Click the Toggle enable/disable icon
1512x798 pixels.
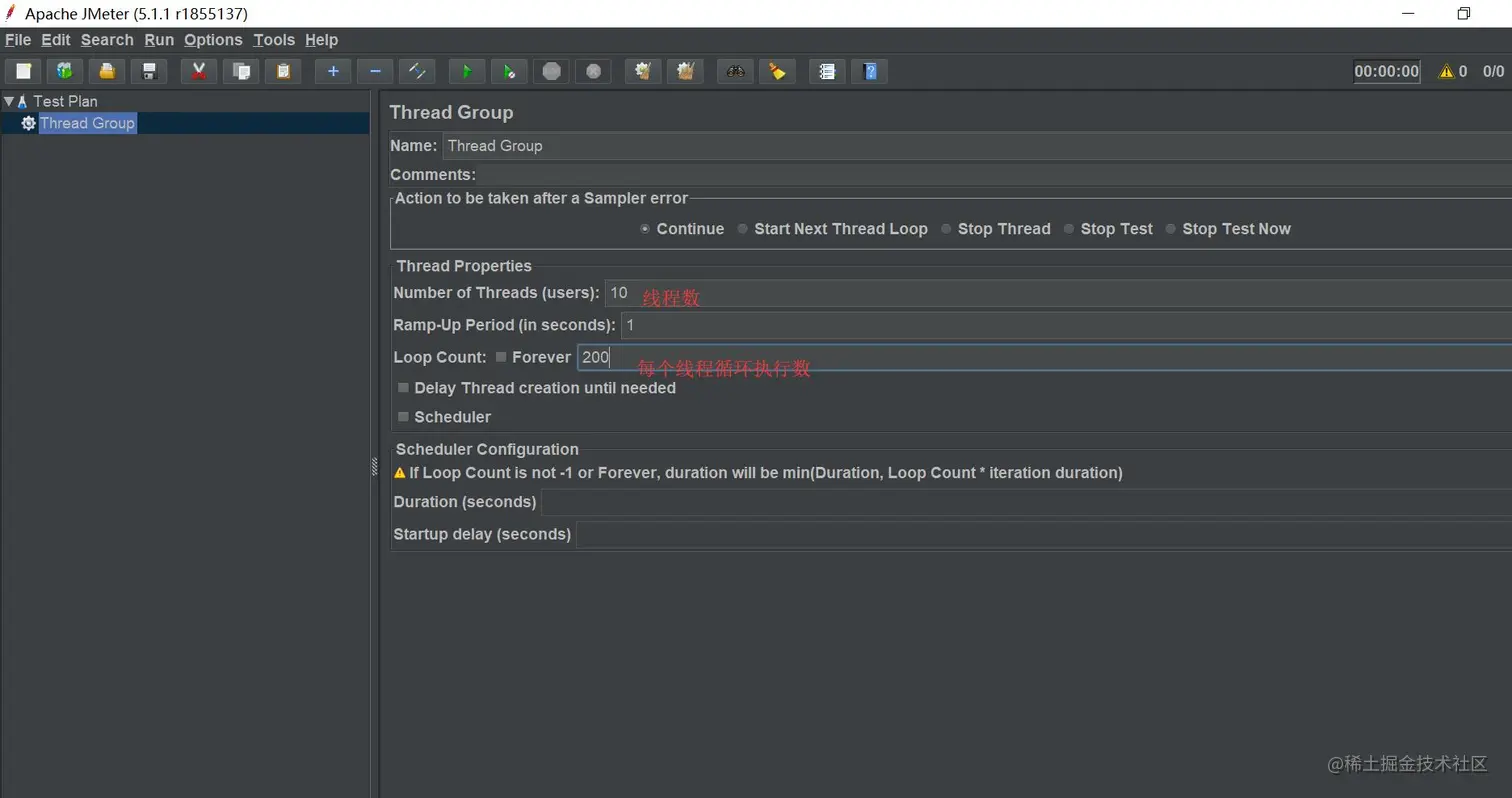coord(417,71)
